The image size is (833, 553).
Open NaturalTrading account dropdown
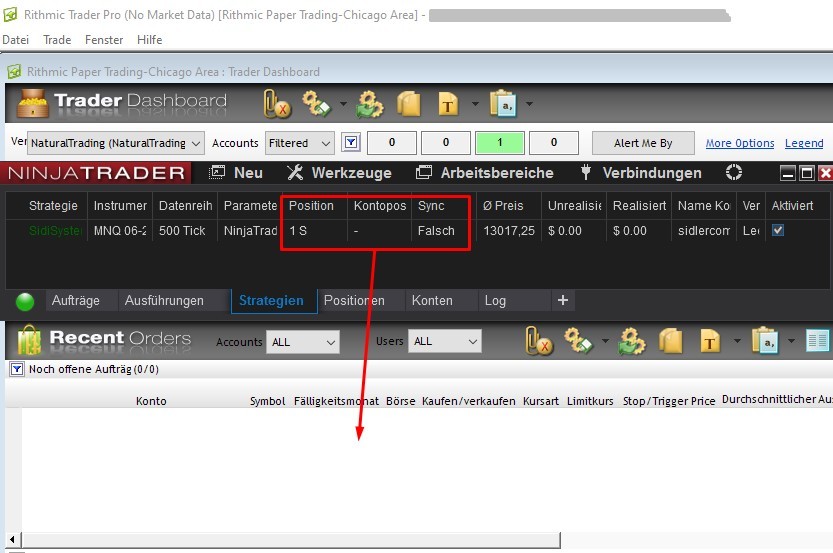pos(115,143)
